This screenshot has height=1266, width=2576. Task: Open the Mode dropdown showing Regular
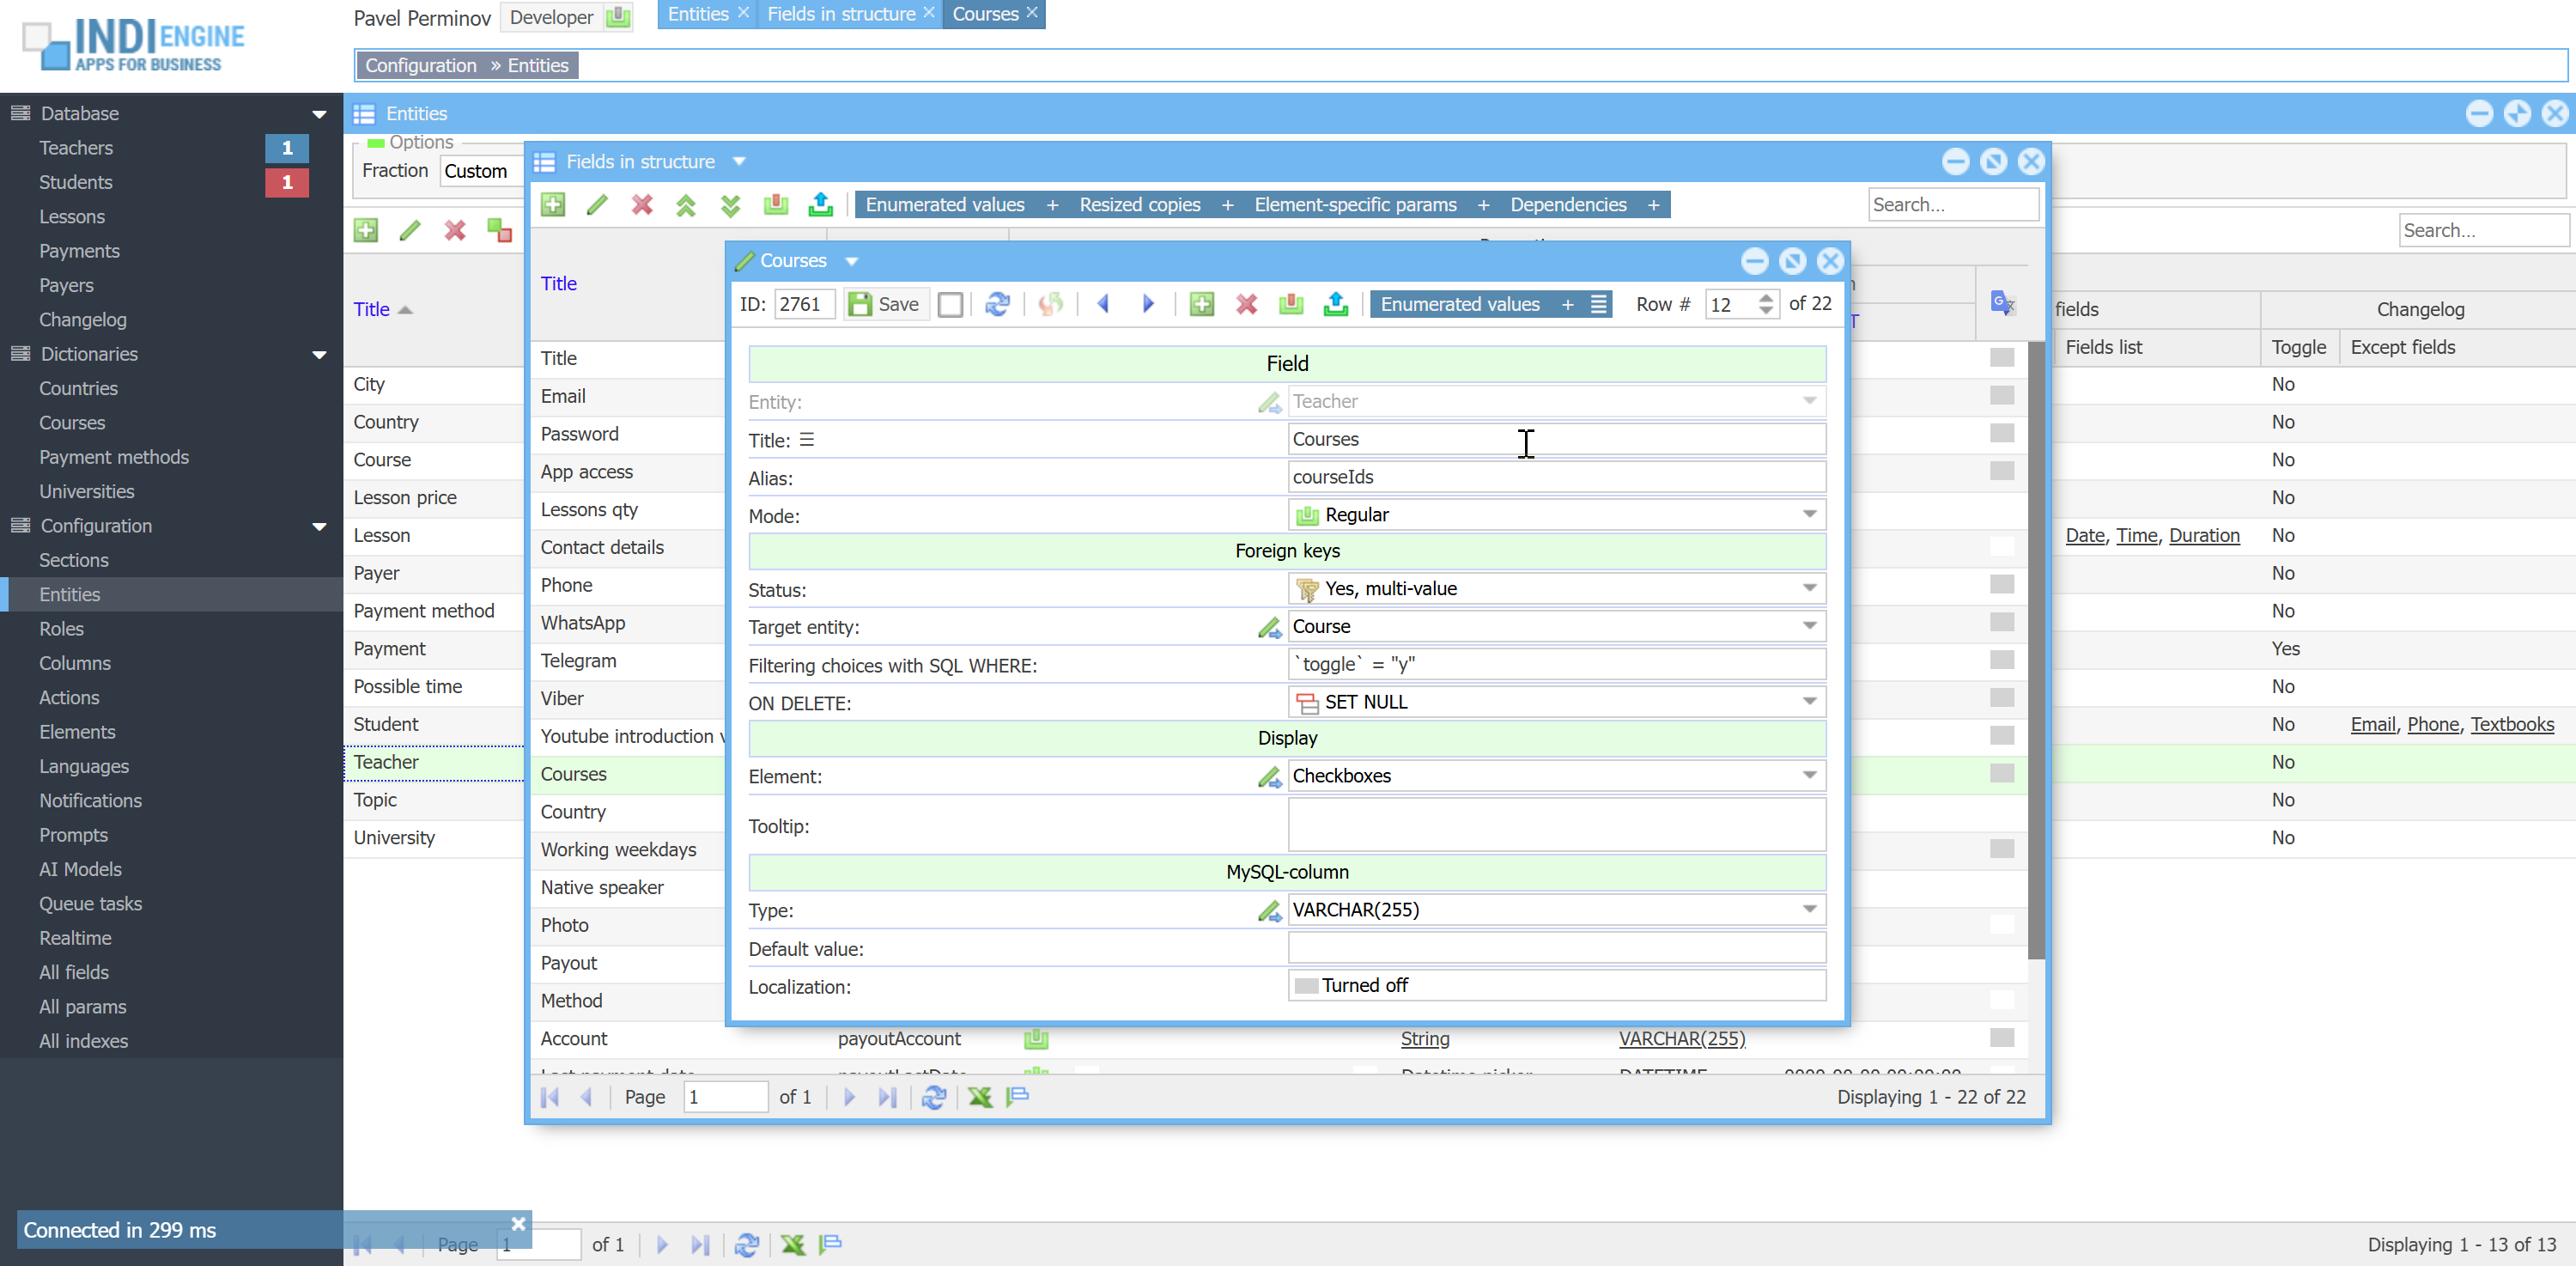tap(1809, 514)
